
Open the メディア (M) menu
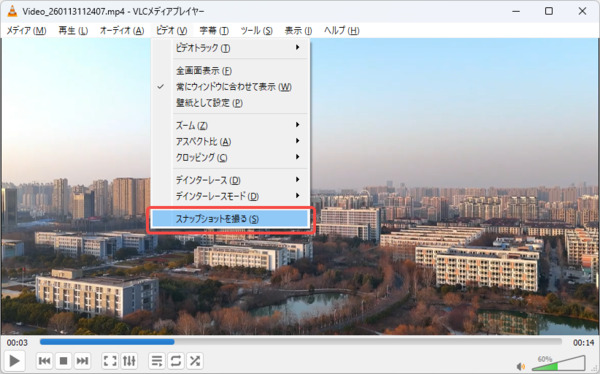(26, 31)
